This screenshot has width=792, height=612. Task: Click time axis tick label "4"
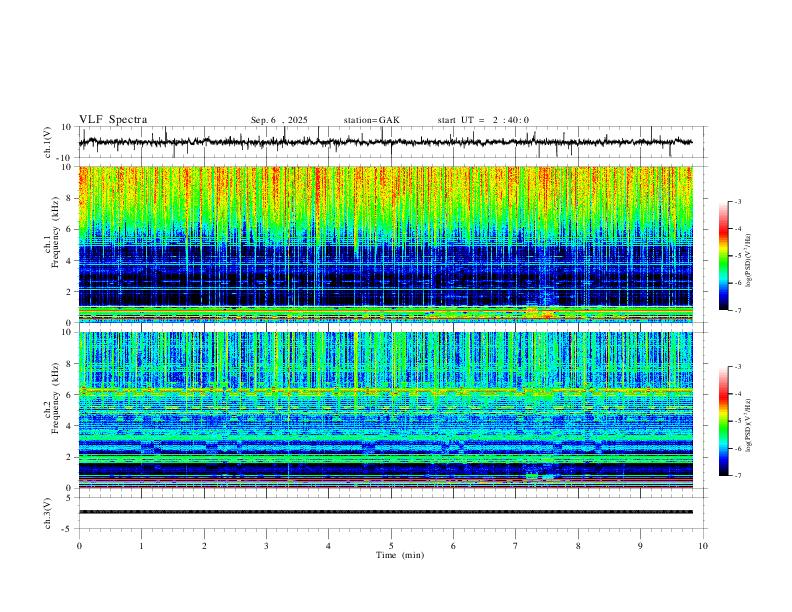pyautogui.click(x=328, y=546)
